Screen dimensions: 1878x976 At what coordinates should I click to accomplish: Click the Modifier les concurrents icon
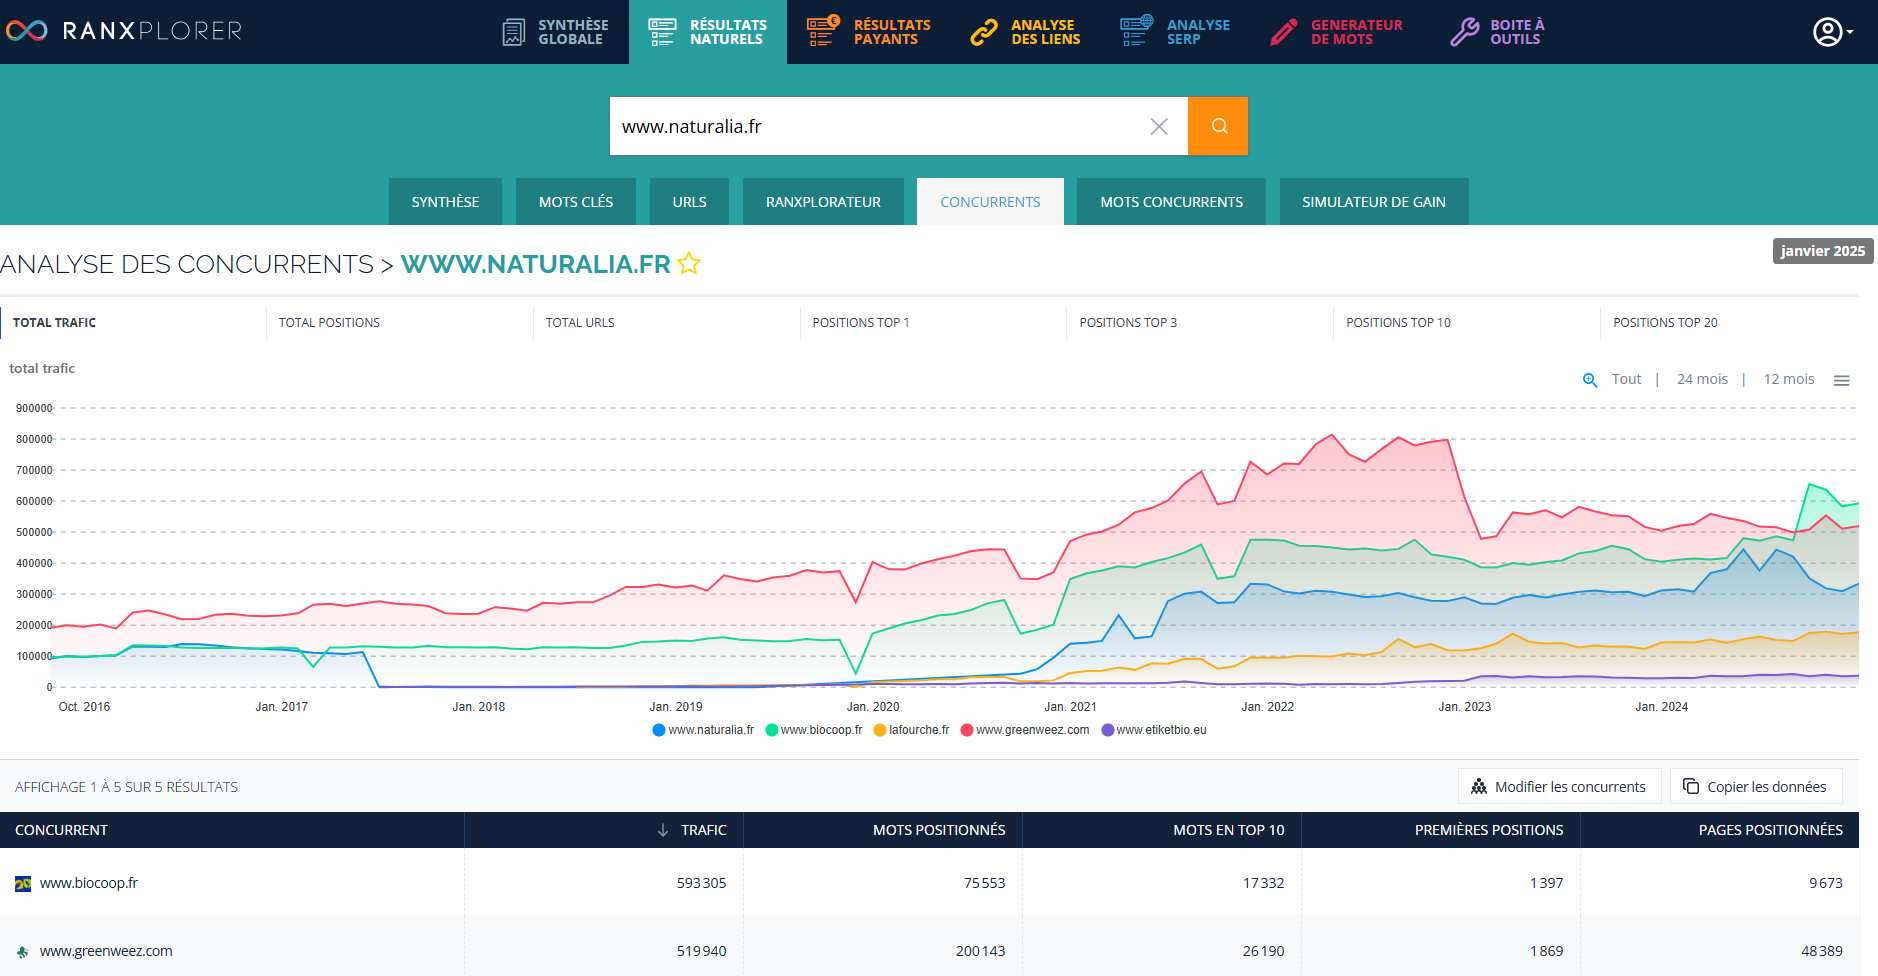pyautogui.click(x=1479, y=787)
